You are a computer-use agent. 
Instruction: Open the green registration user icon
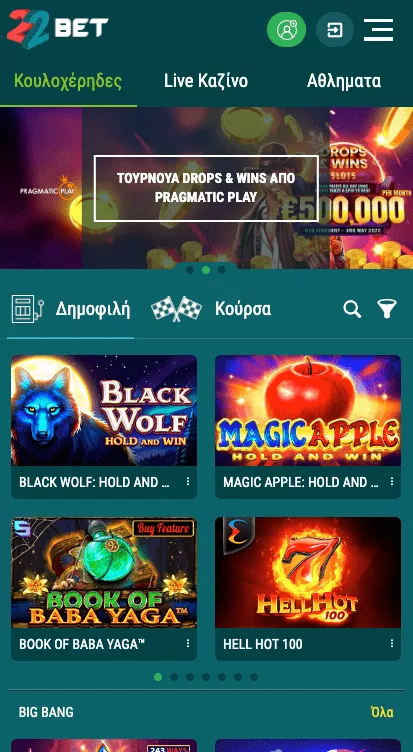[x=286, y=29]
